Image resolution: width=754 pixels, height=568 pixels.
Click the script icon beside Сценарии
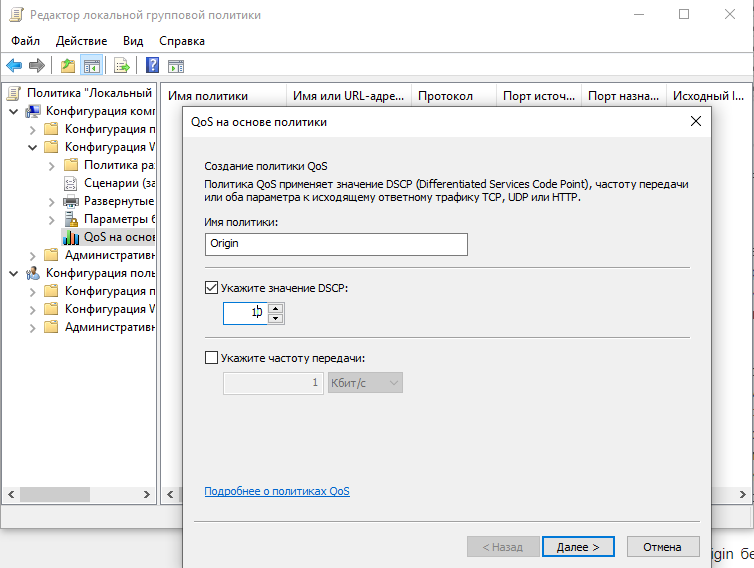click(70, 183)
